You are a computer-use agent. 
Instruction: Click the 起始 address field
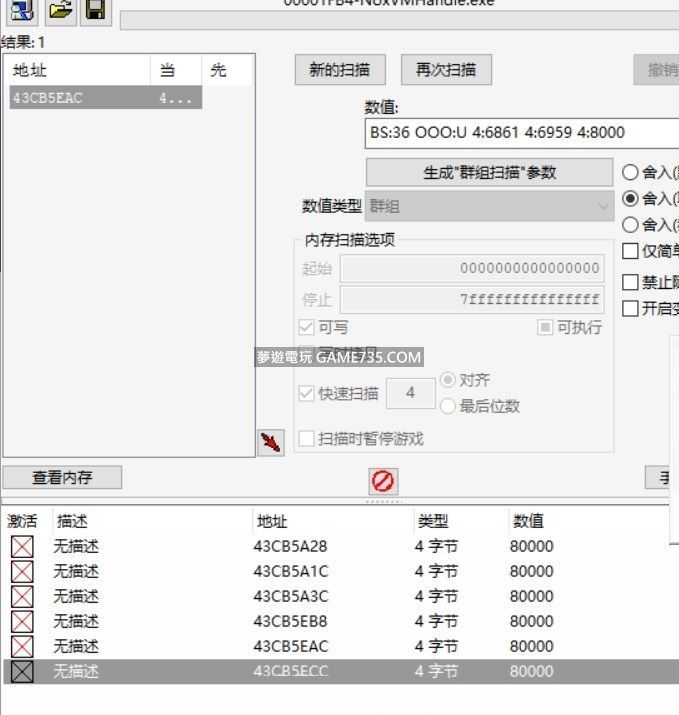tap(472, 268)
